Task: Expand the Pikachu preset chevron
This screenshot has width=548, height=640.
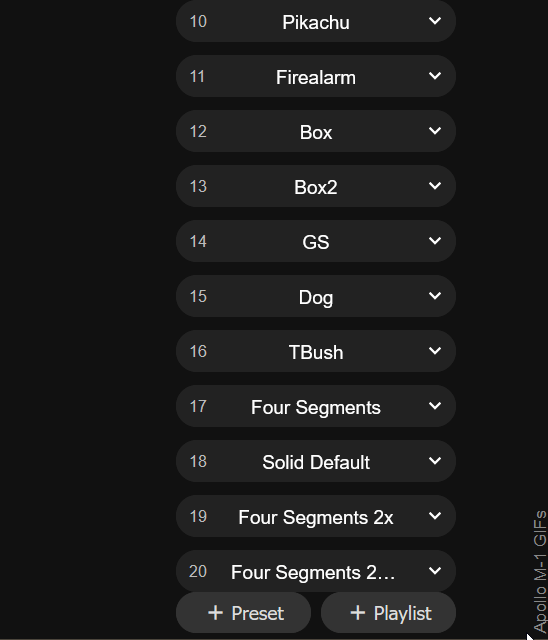Action: 435,21
